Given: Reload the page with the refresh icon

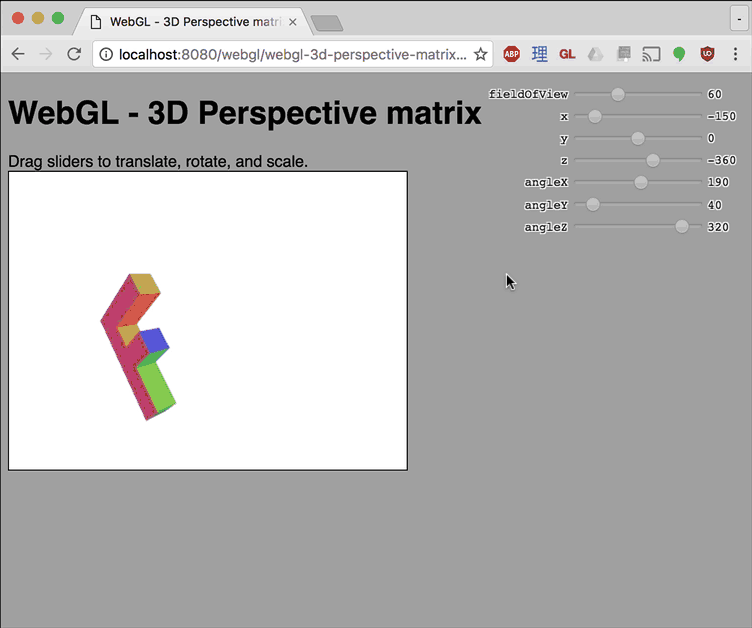Looking at the screenshot, I should (x=74, y=54).
